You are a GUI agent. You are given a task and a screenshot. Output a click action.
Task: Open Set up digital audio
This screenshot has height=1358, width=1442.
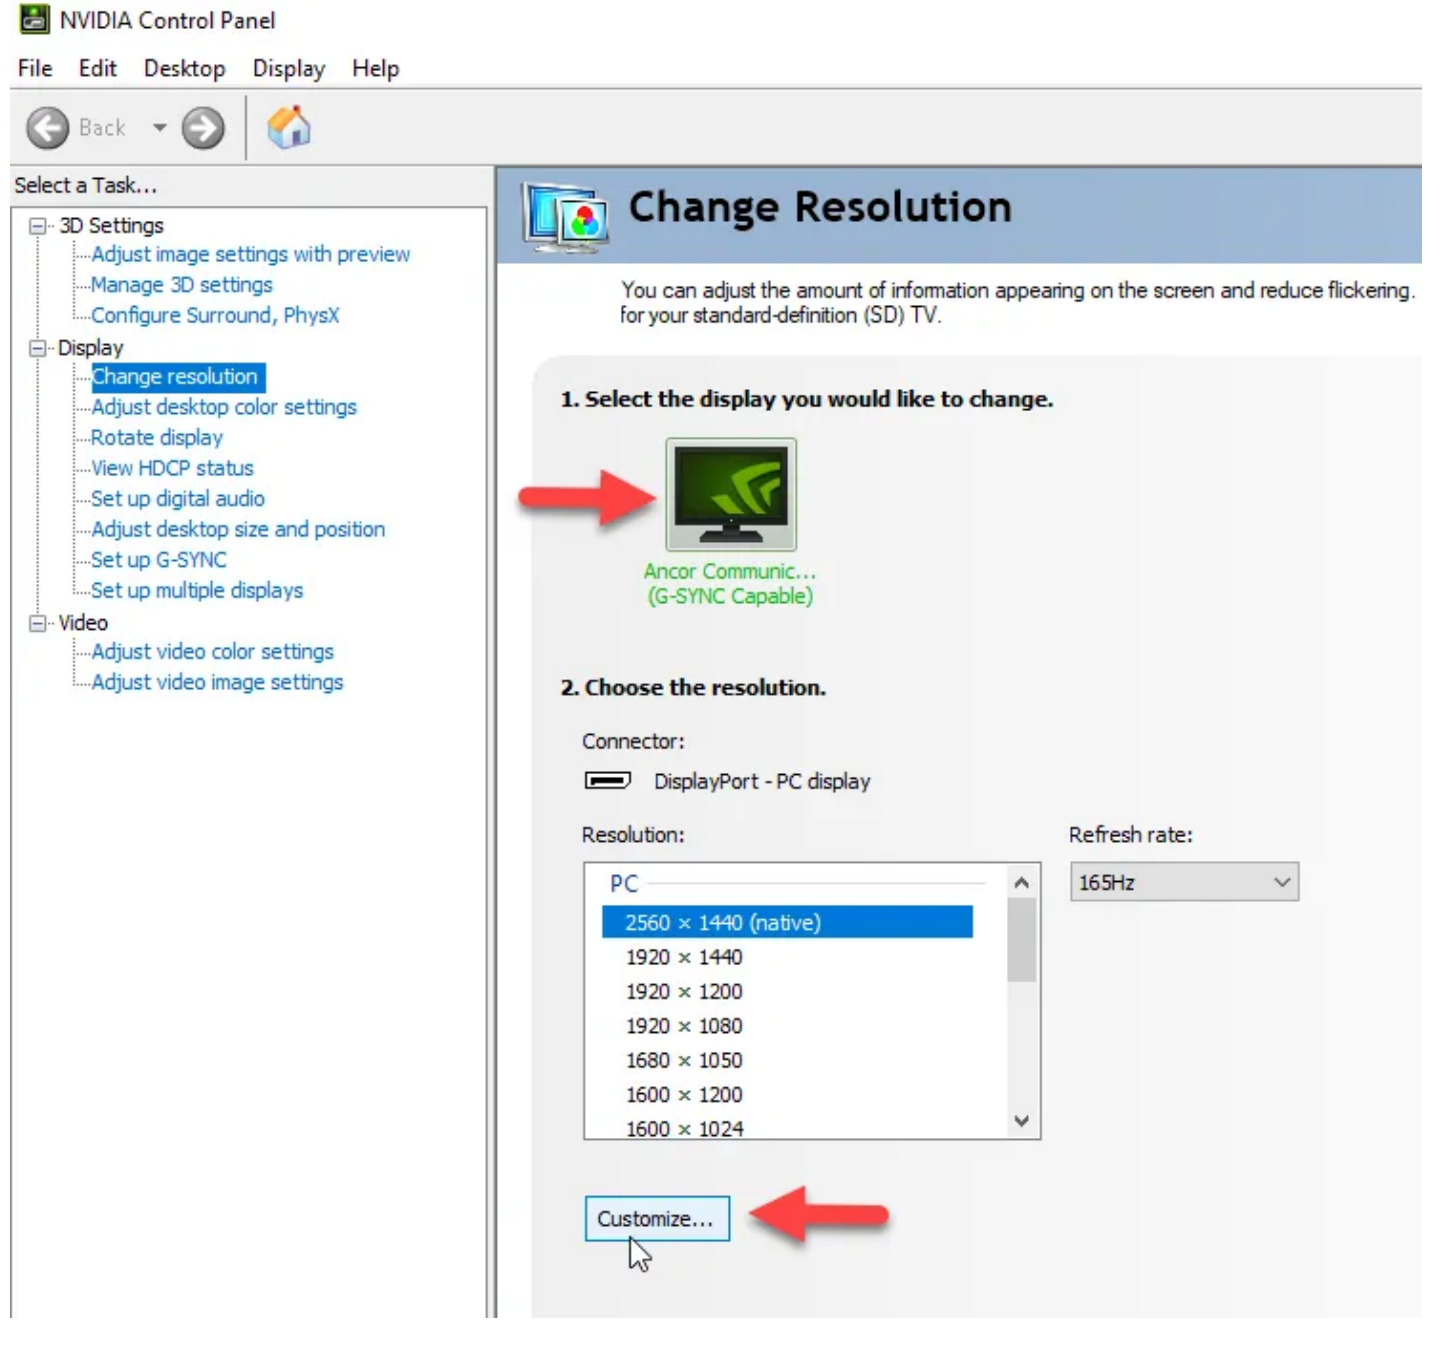[x=178, y=499]
